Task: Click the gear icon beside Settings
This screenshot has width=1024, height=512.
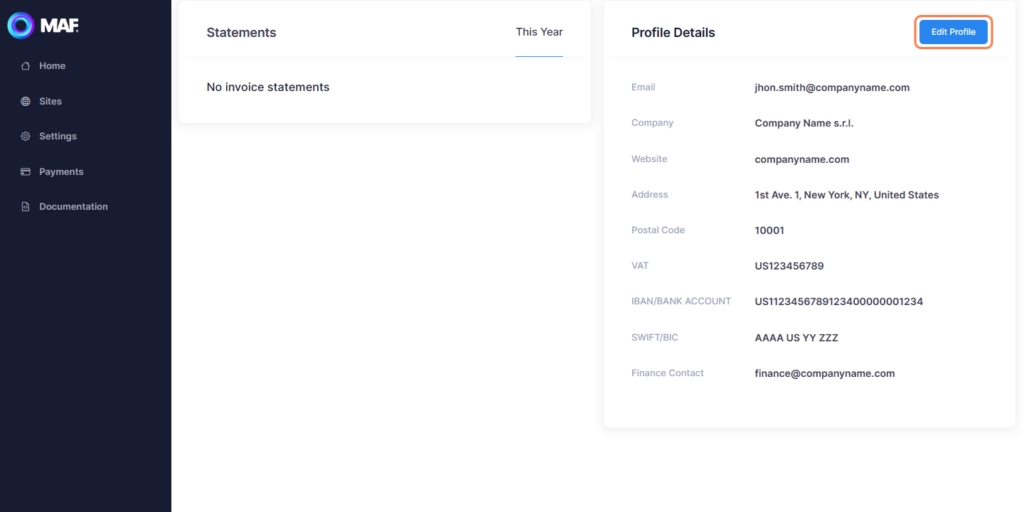Action: [x=26, y=136]
